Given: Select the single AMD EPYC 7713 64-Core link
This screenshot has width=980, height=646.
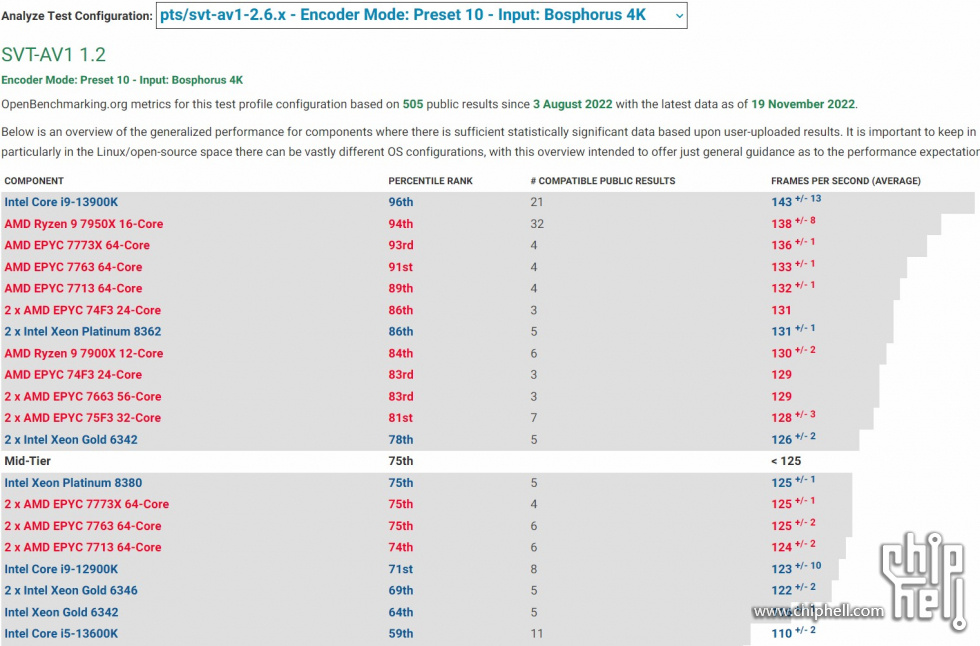Looking at the screenshot, I should click(x=73, y=288).
